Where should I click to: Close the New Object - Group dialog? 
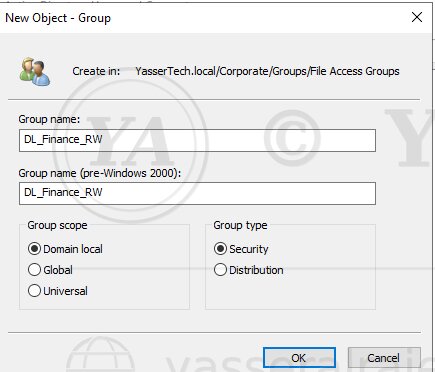417,17
